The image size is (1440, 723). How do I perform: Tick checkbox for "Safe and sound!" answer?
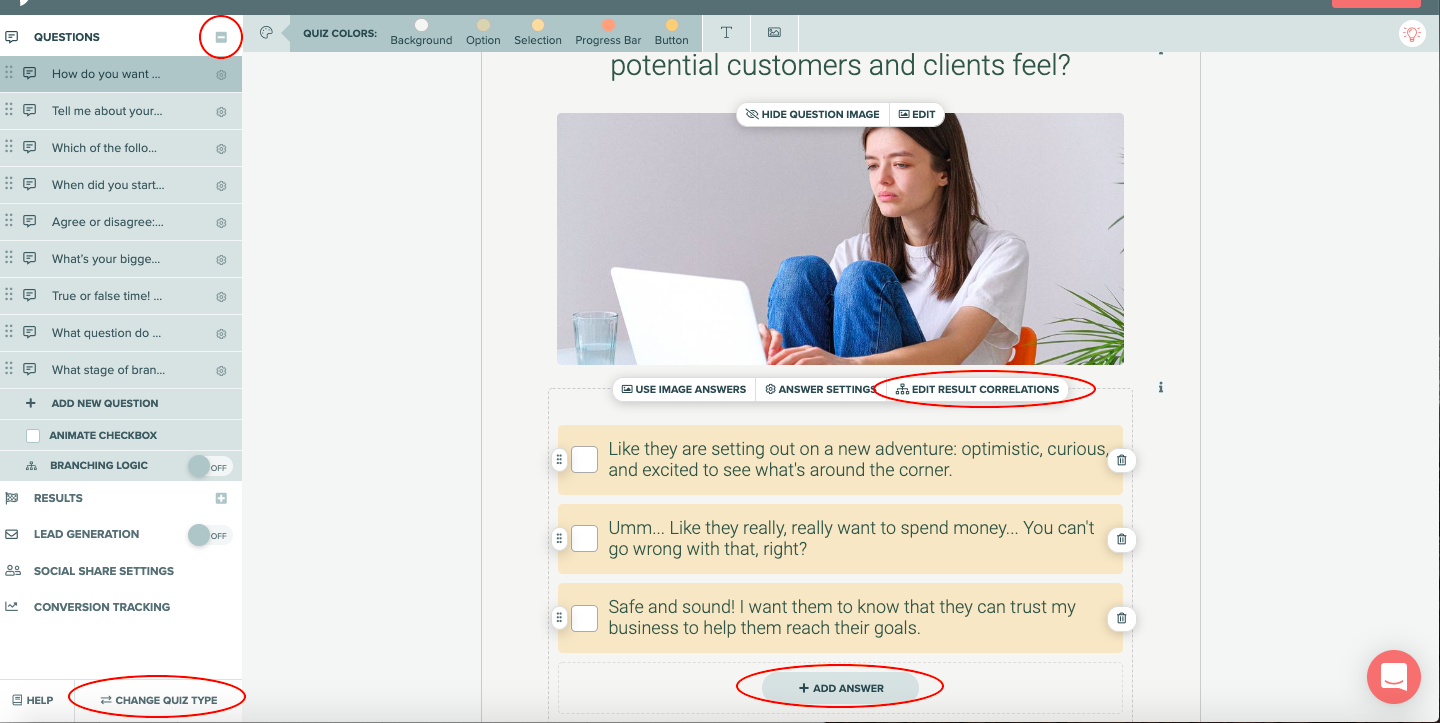pos(584,618)
